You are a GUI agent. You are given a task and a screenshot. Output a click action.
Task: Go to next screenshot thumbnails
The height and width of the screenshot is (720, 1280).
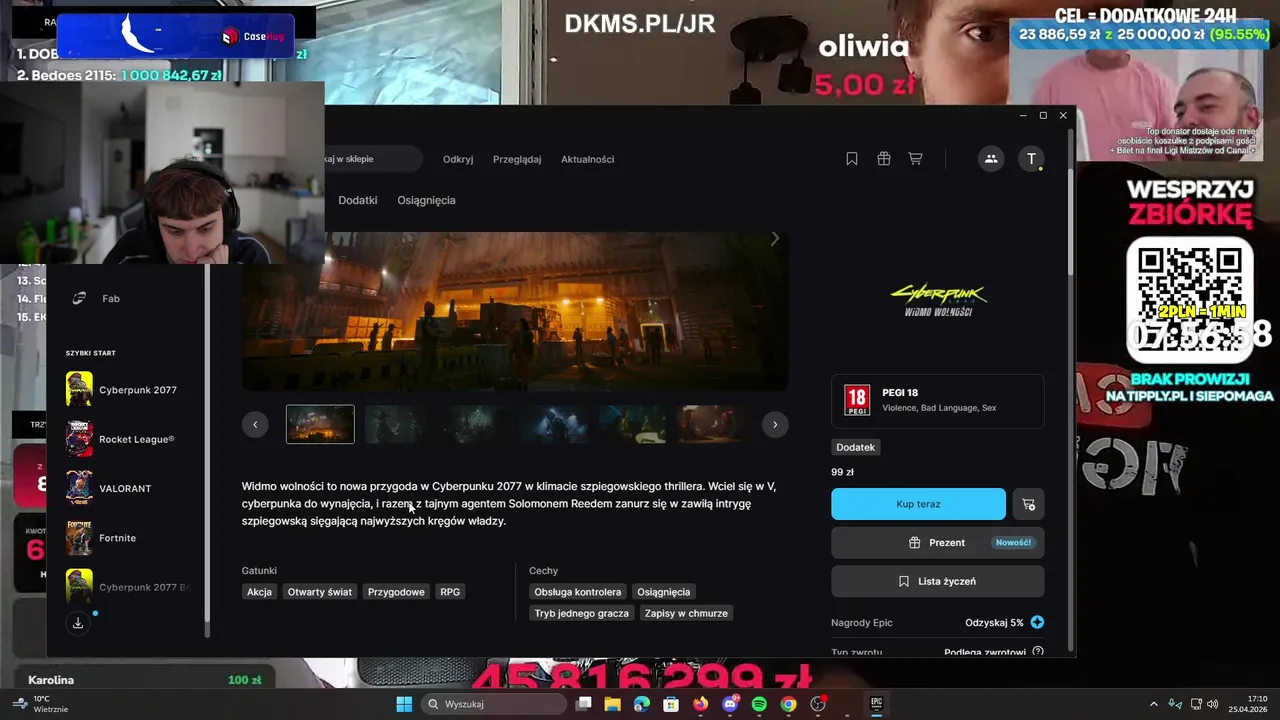click(775, 424)
